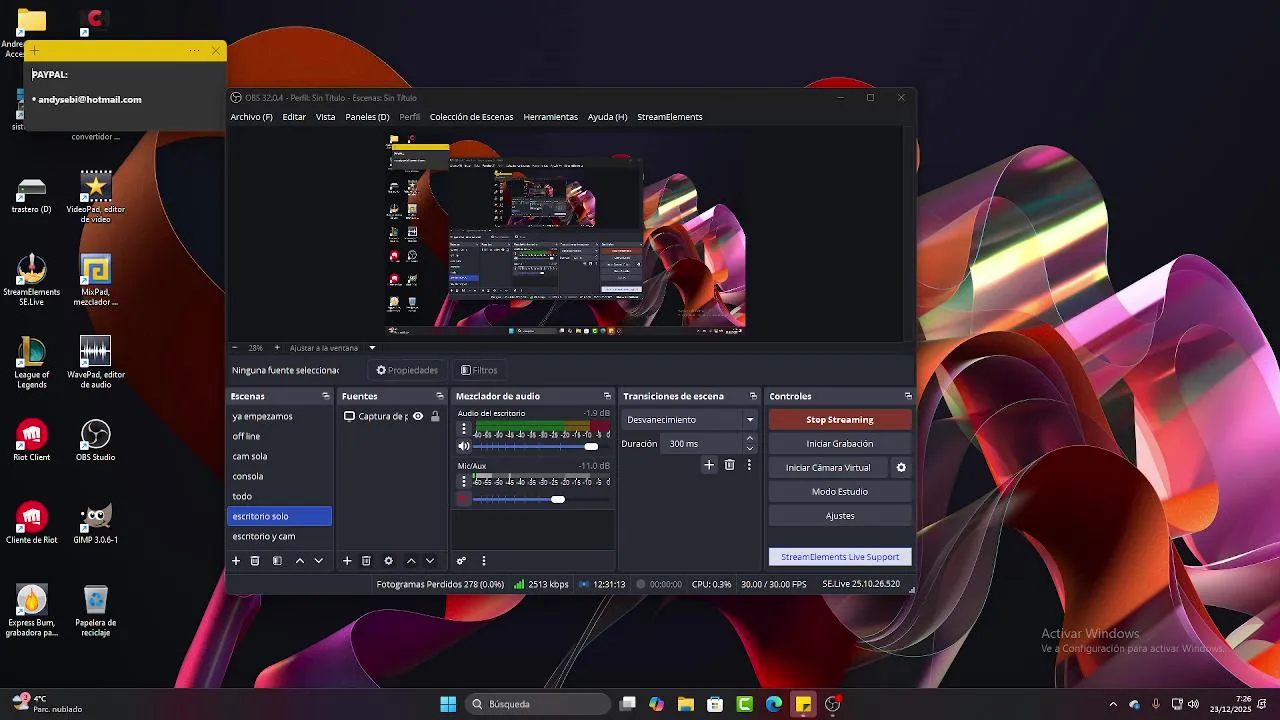The width and height of the screenshot is (1280, 720).
Task: Open source properties gear in Fuentes toolbar
Action: coord(389,561)
